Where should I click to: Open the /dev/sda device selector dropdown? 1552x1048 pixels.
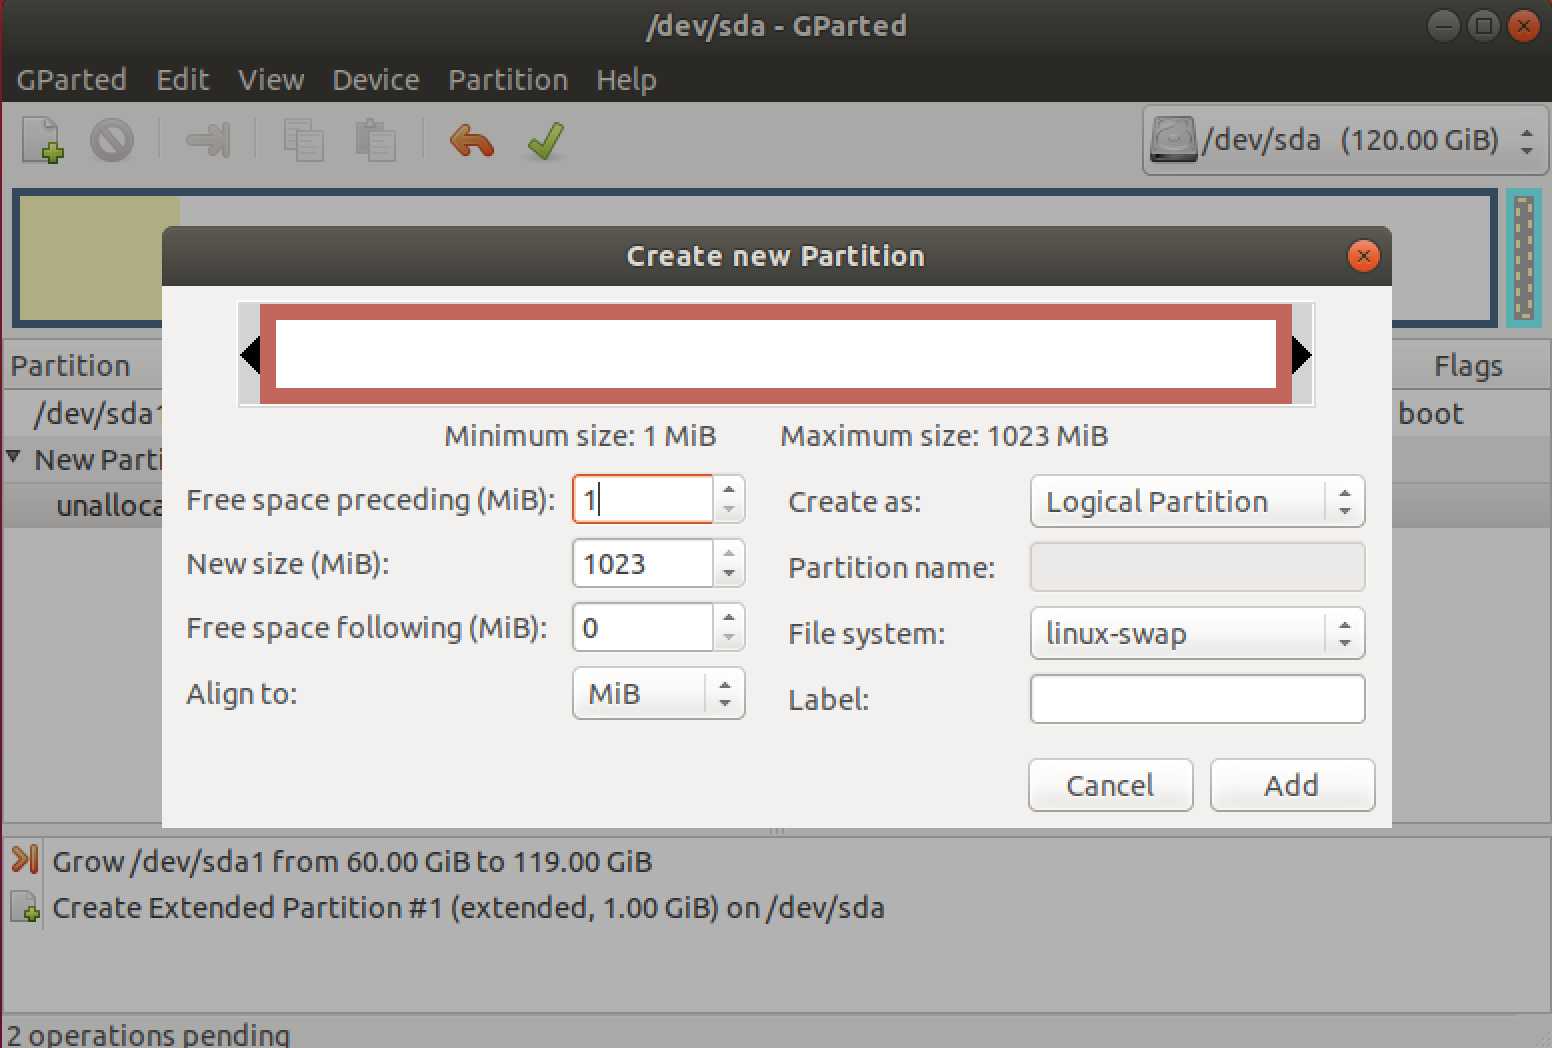1347,140
